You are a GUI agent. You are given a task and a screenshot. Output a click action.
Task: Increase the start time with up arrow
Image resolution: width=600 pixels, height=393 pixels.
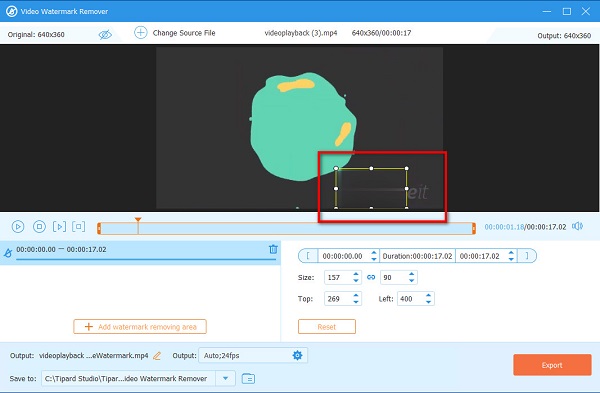click(374, 253)
